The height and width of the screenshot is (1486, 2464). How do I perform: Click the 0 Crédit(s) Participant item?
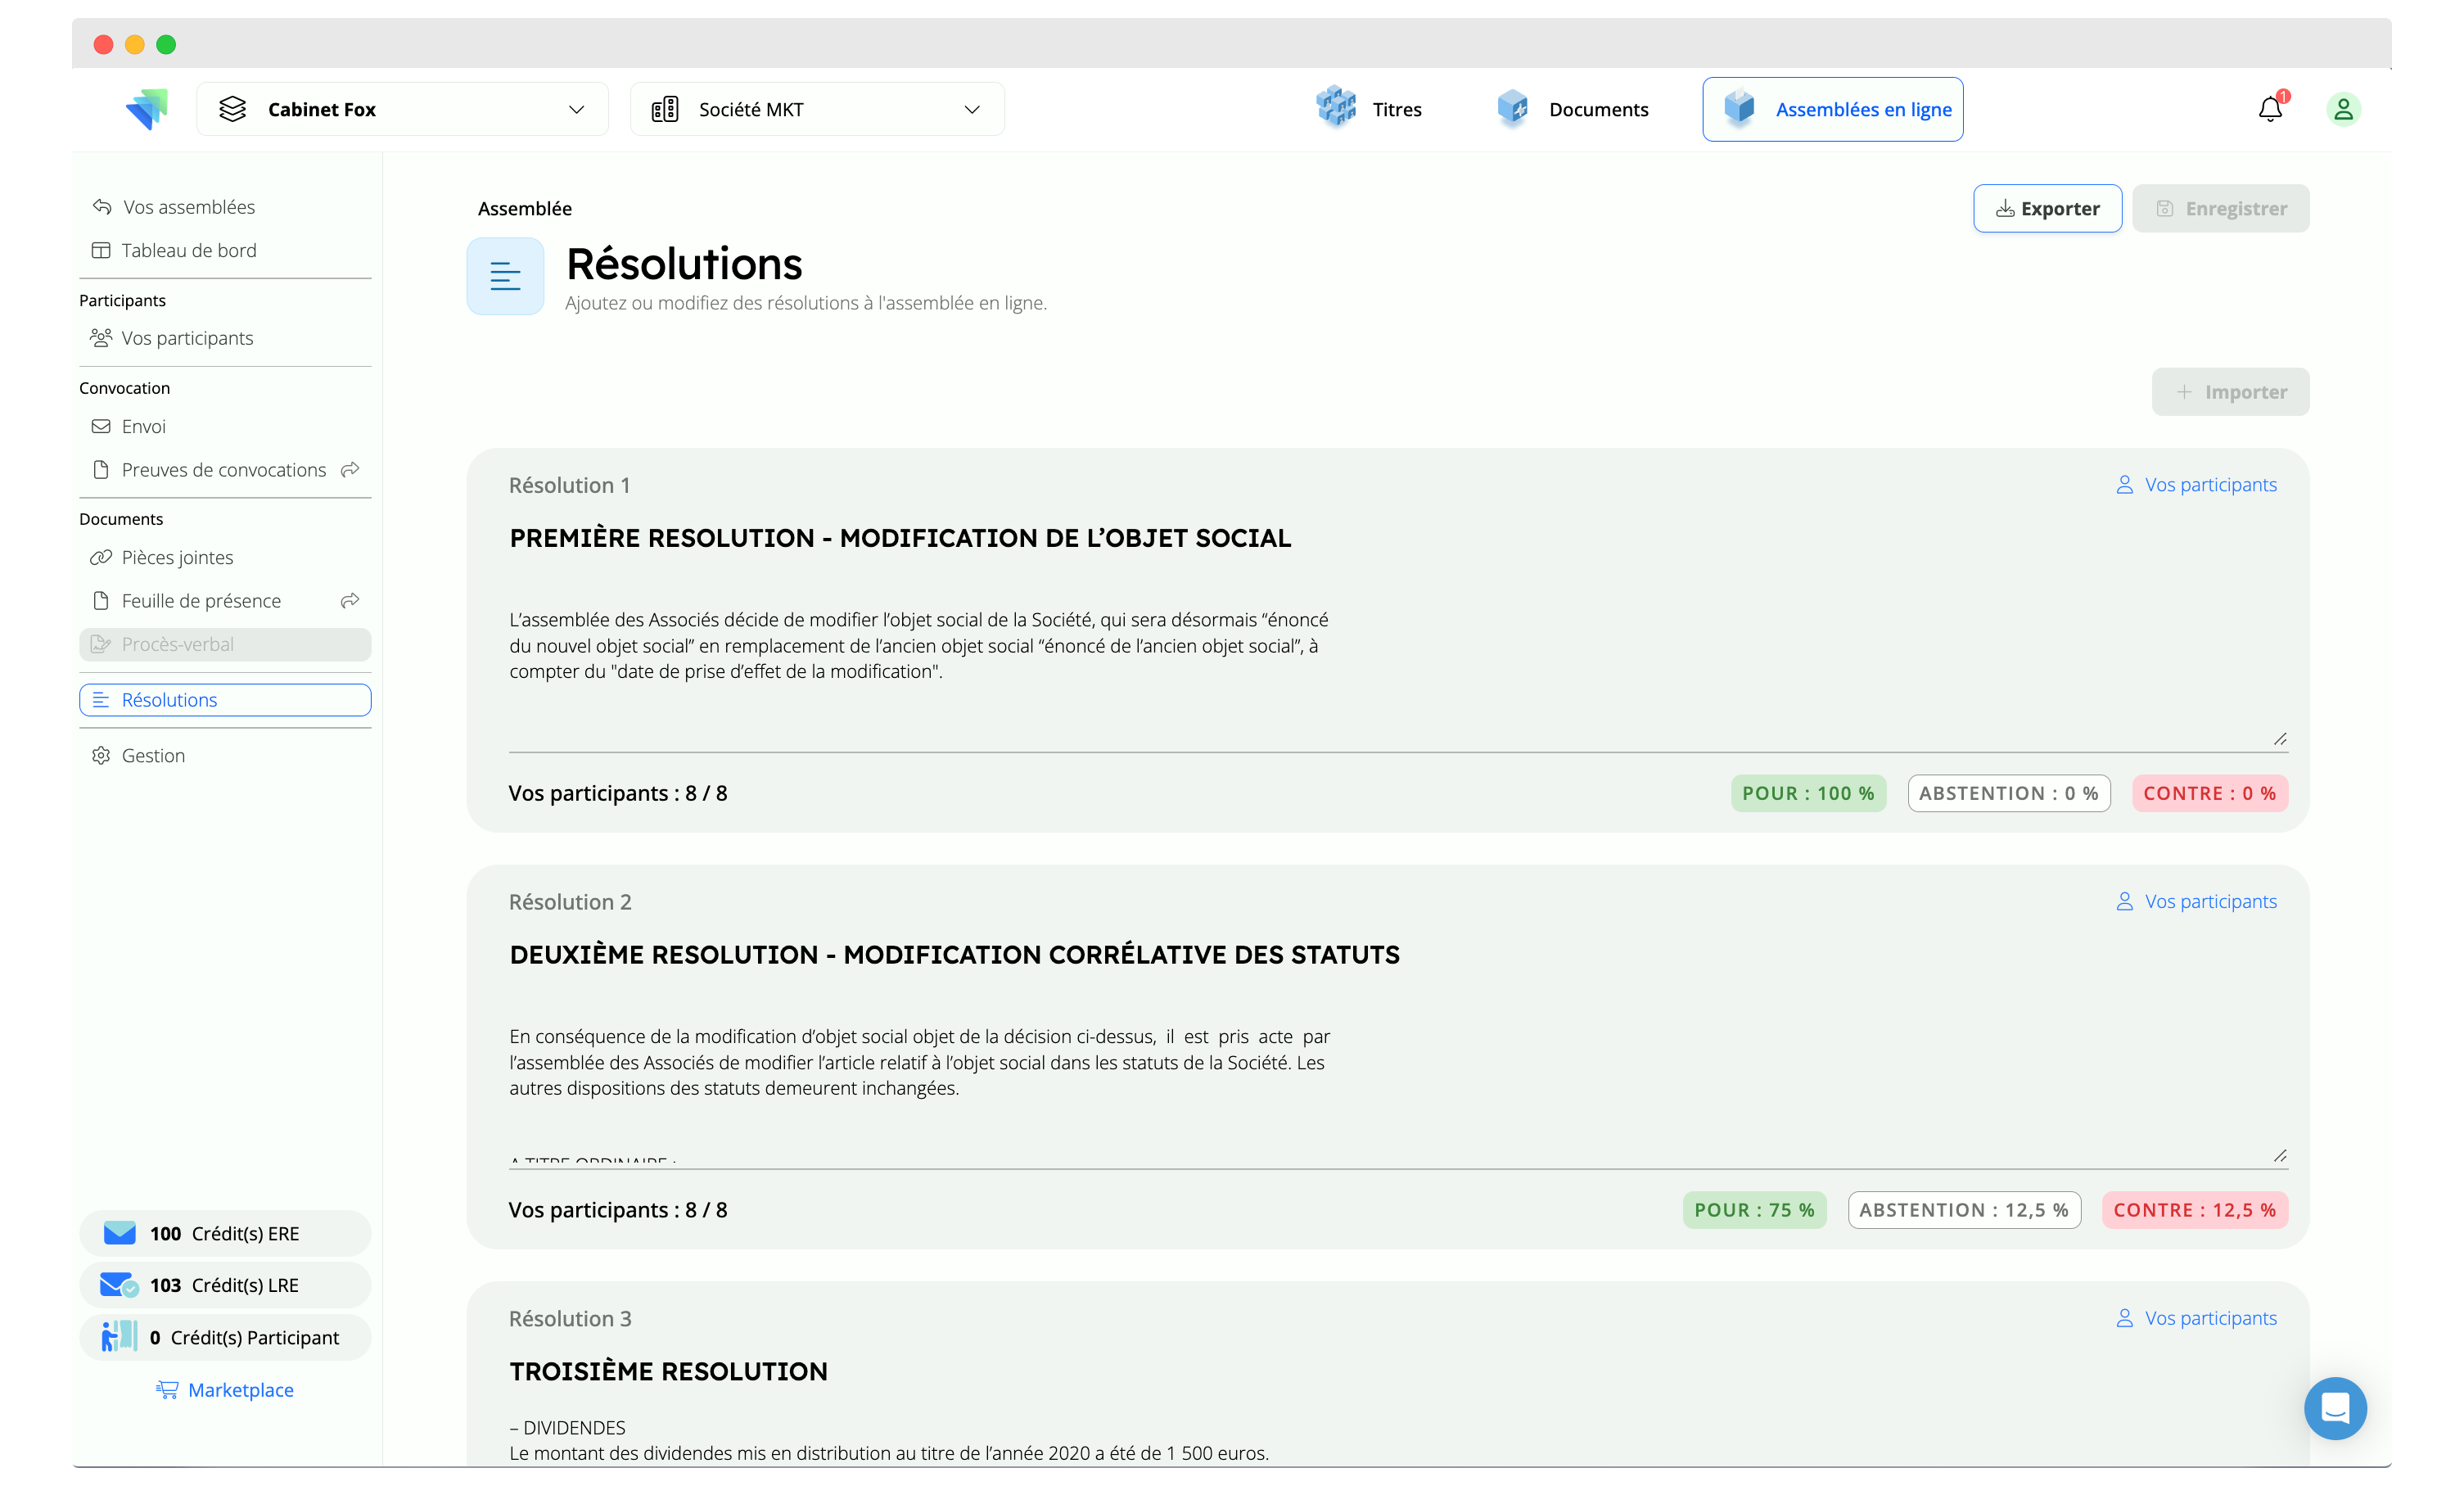pos(225,1338)
